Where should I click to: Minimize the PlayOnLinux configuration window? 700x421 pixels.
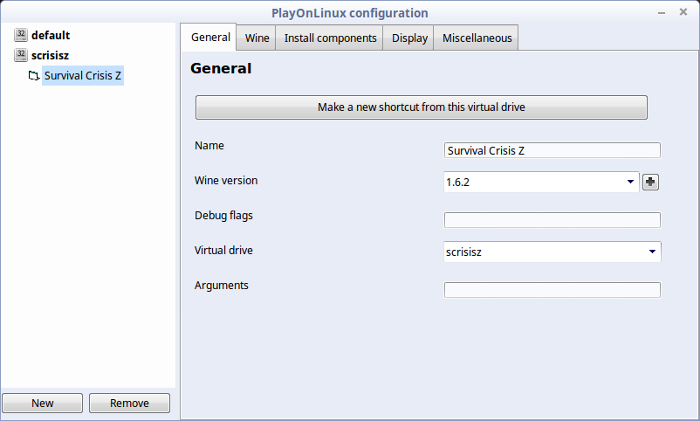662,13
